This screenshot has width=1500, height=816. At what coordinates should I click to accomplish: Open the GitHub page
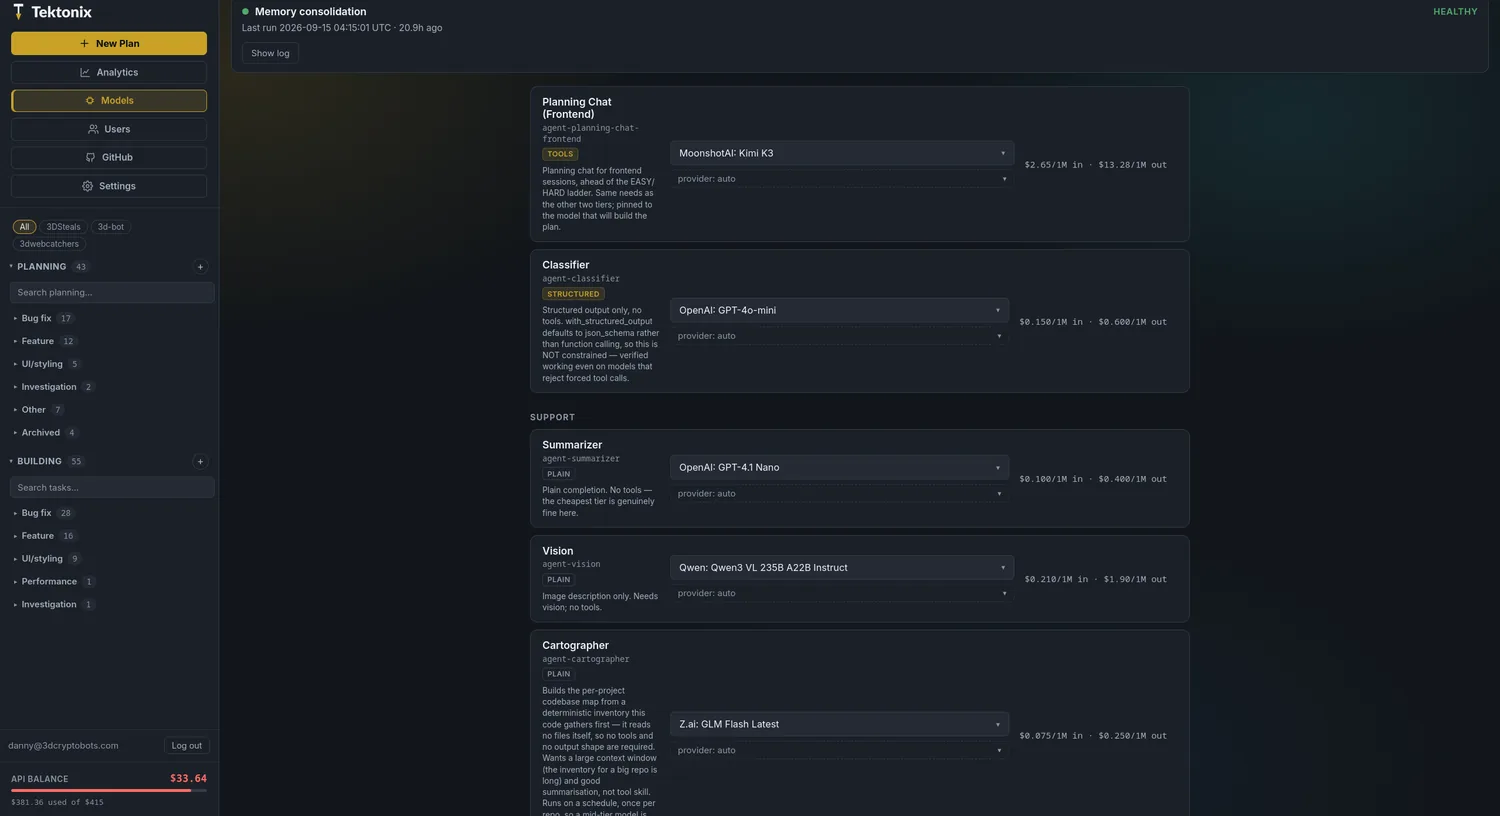pyautogui.click(x=109, y=158)
